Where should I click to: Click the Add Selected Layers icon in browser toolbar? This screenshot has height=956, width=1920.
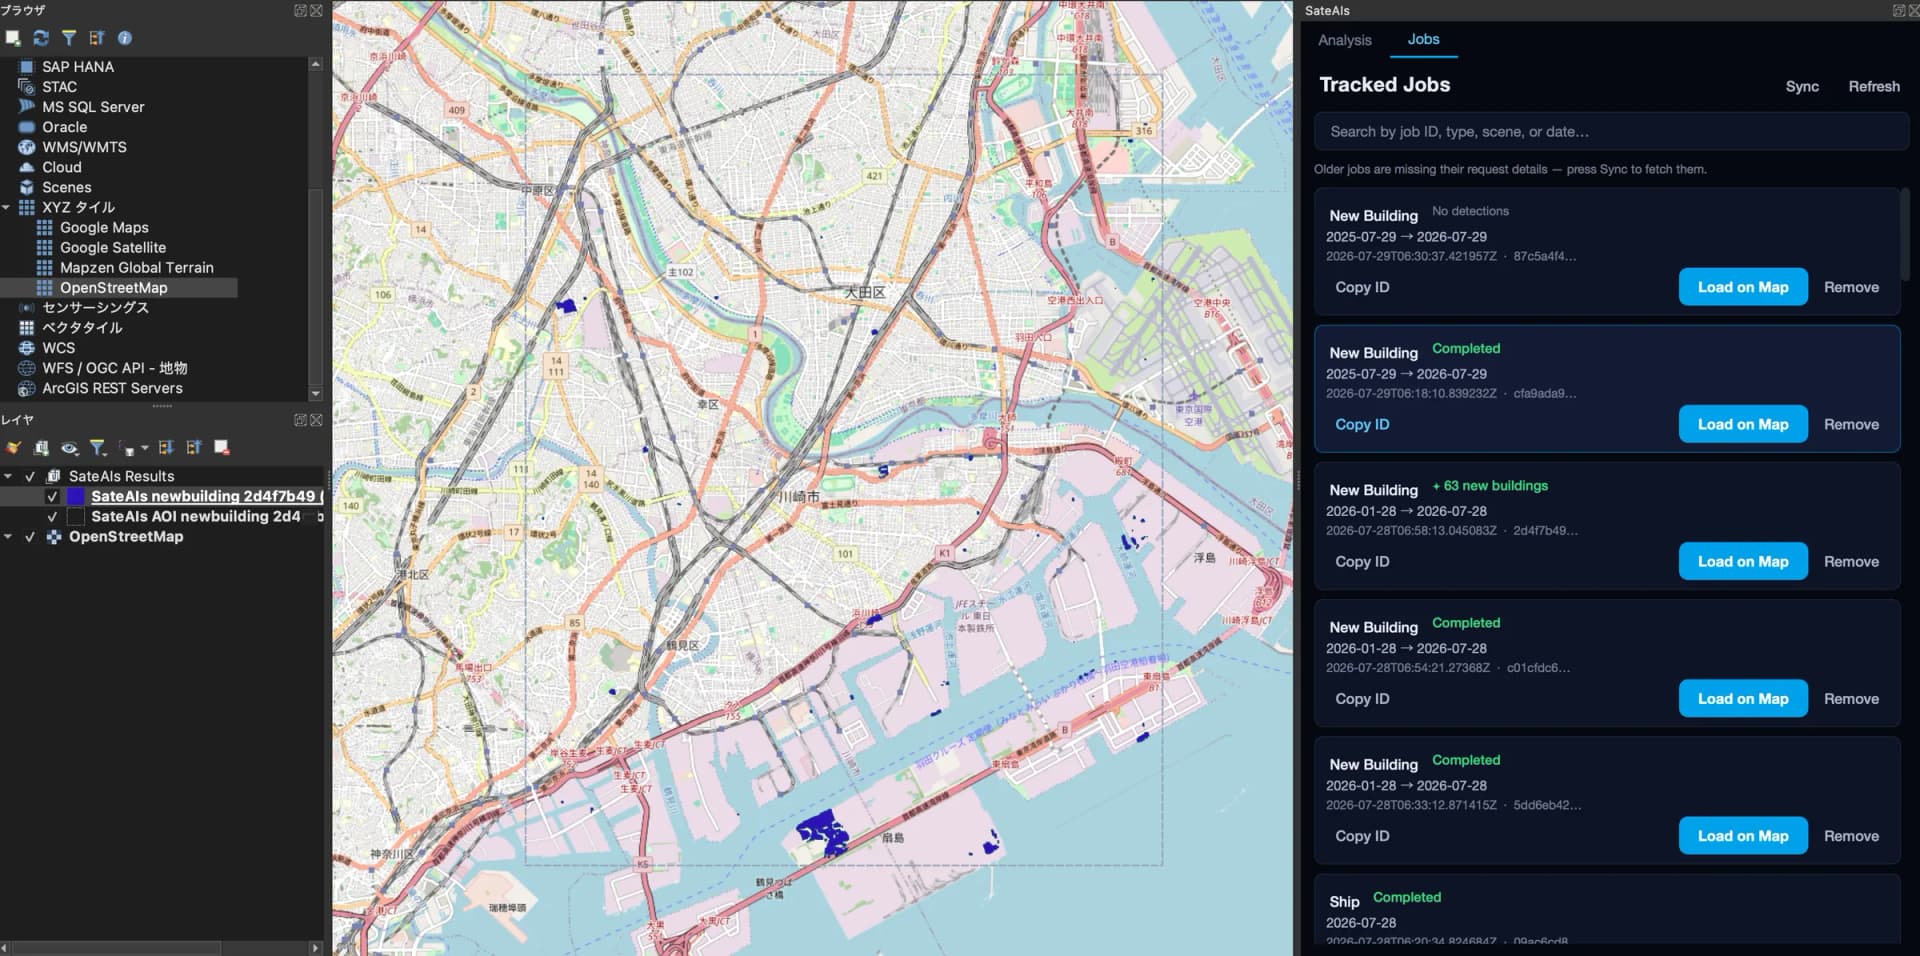tap(13, 38)
